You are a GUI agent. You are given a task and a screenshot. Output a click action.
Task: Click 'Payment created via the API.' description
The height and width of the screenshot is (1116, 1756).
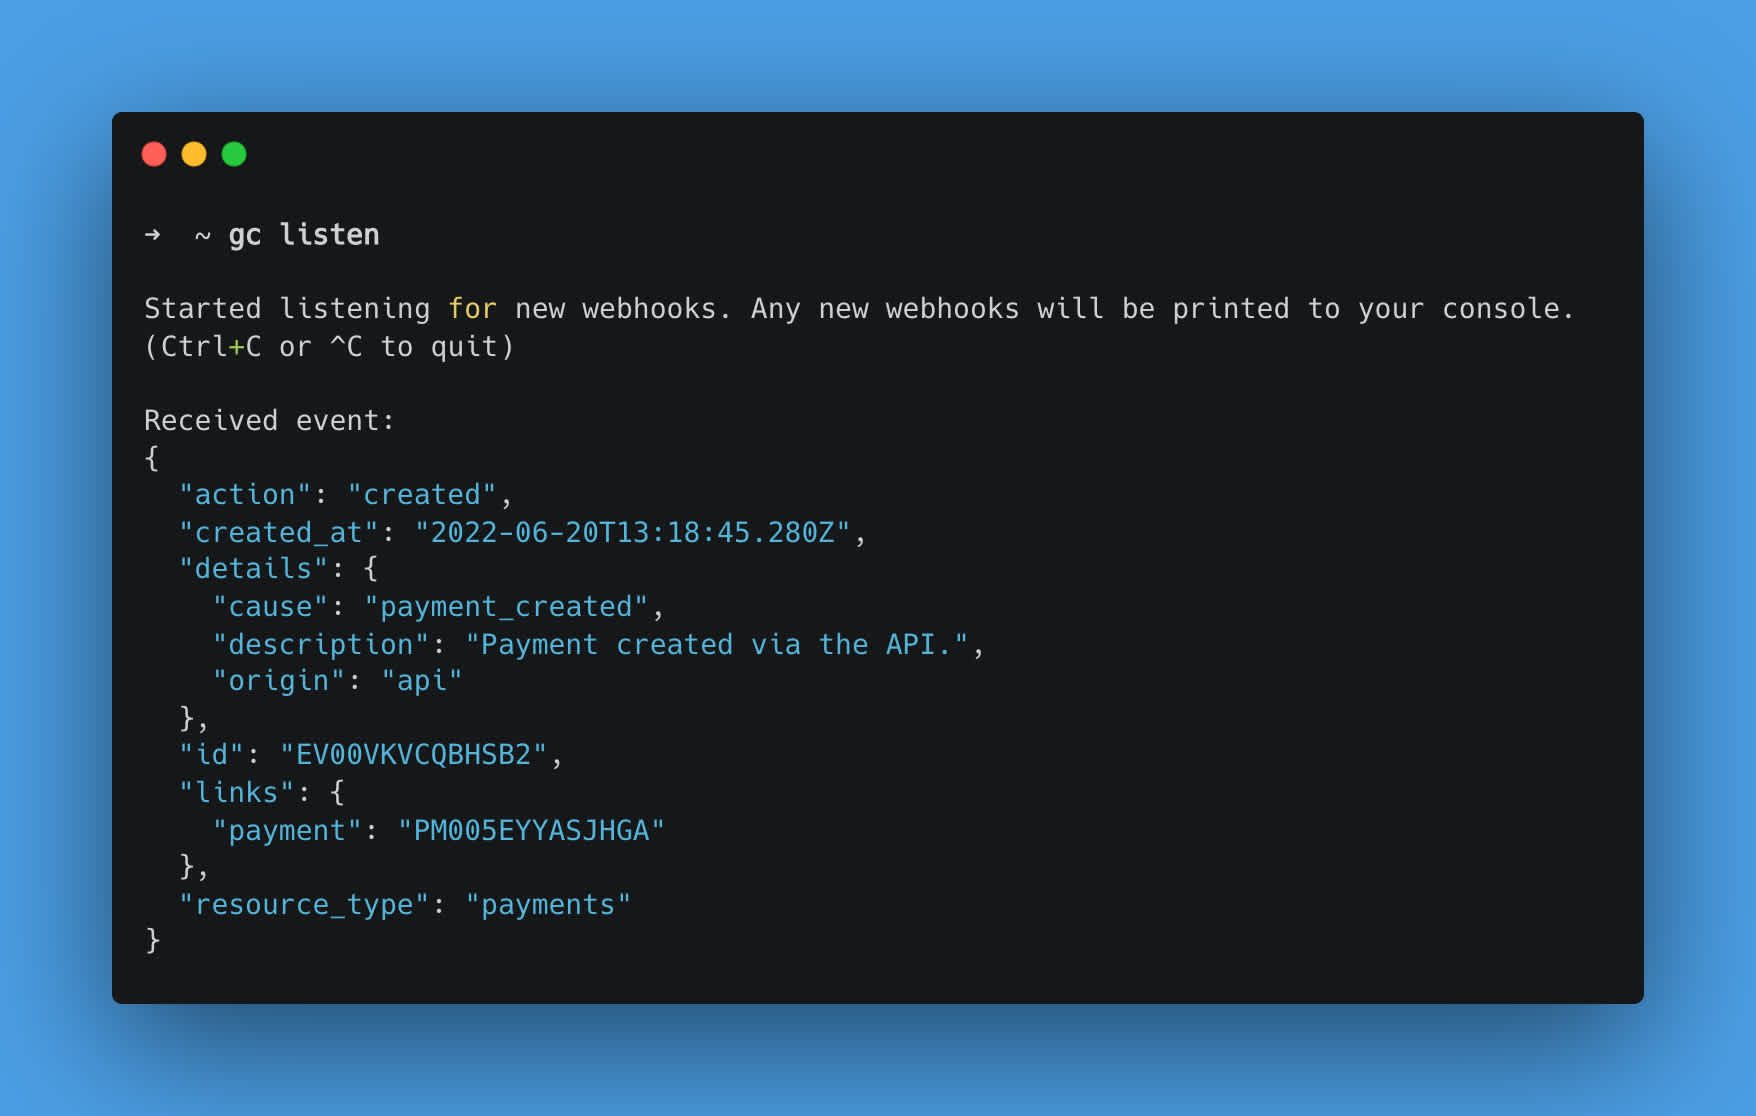[x=717, y=644]
